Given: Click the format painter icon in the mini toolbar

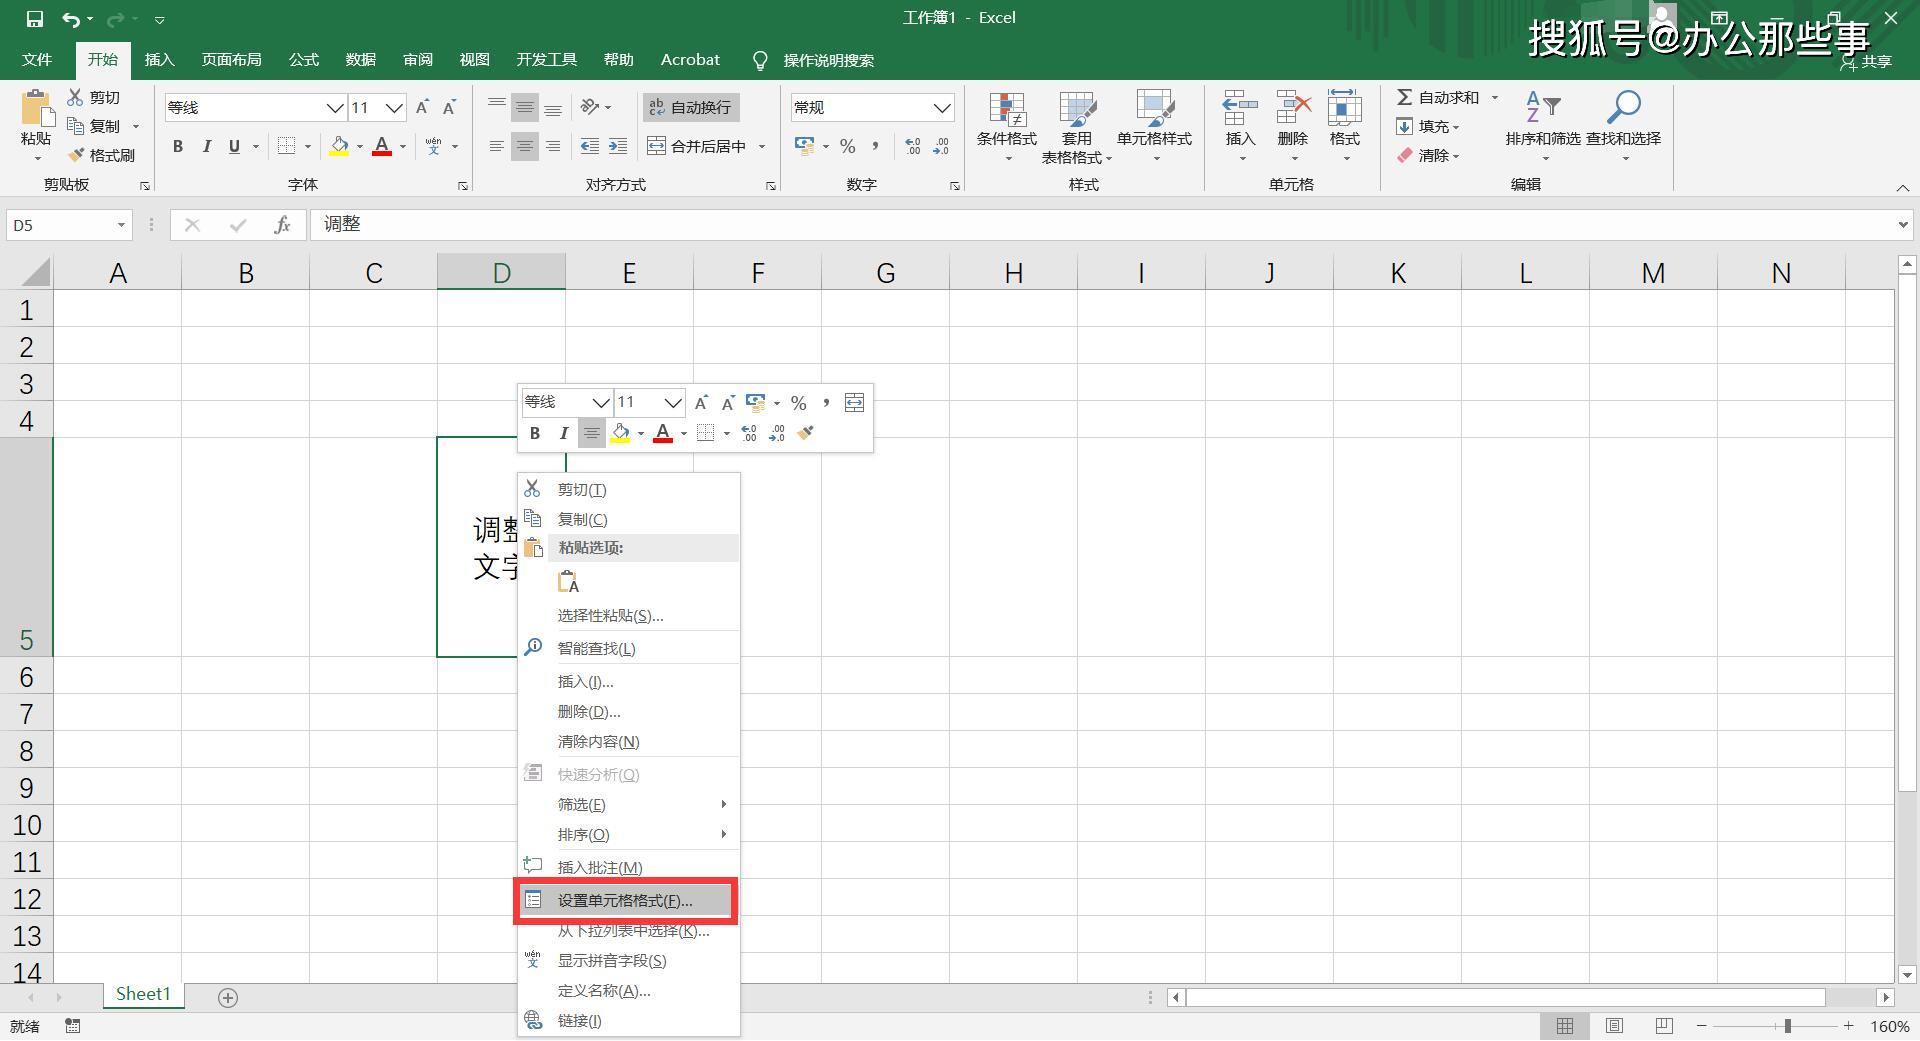Looking at the screenshot, I should (x=806, y=433).
